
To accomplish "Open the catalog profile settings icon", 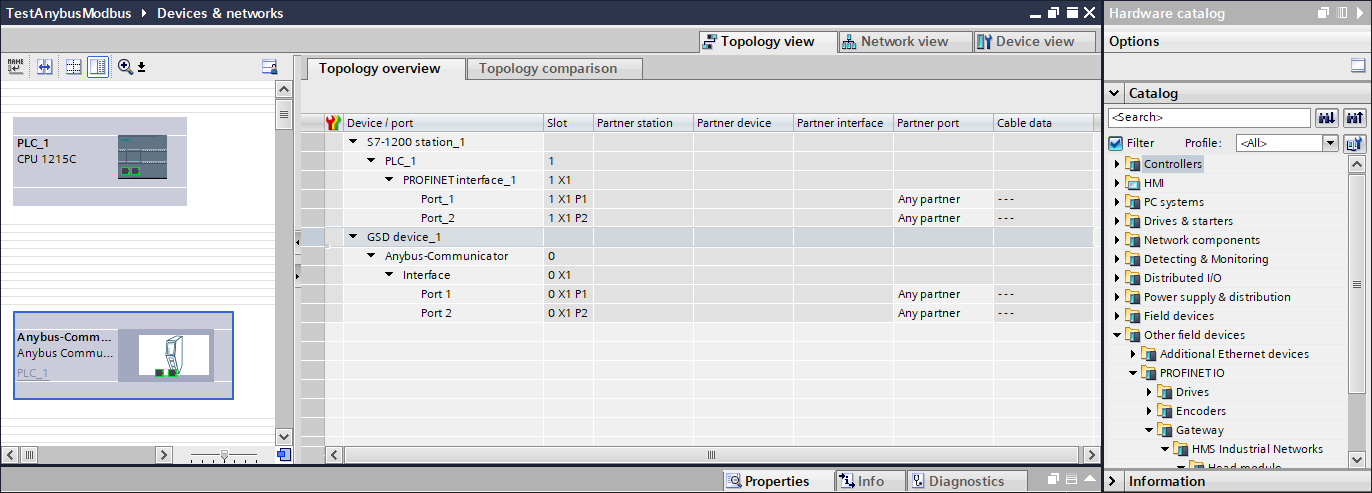I will (1354, 143).
